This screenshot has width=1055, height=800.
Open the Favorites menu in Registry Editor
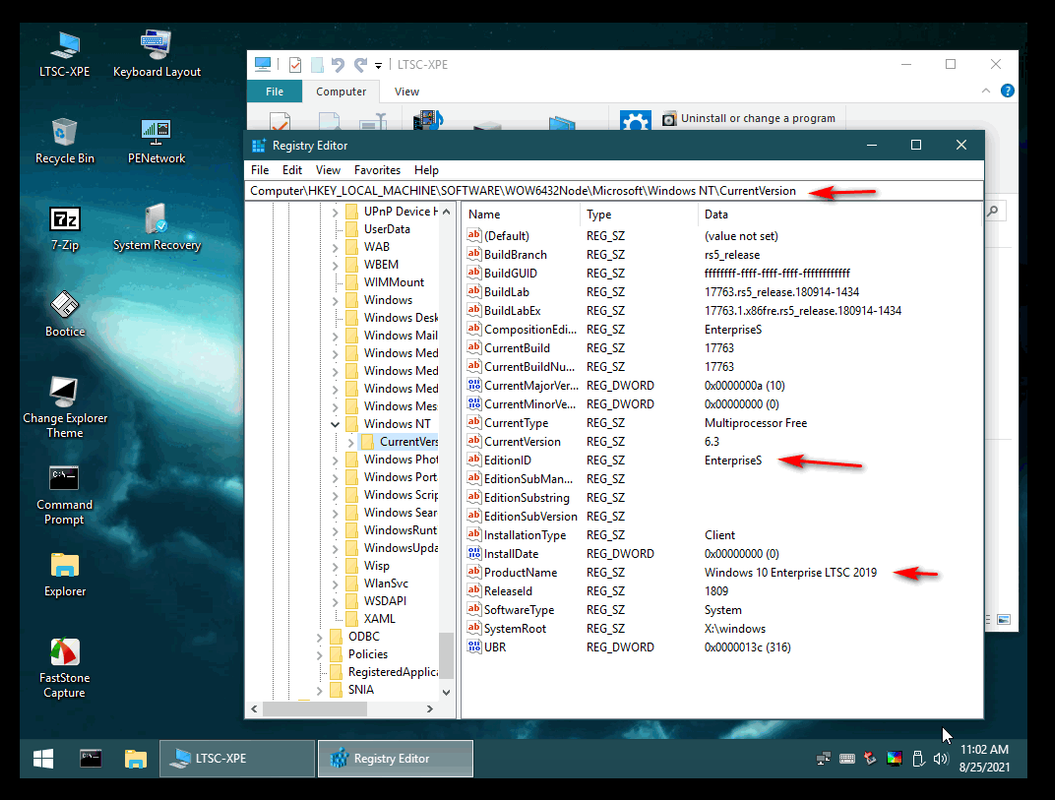pos(377,170)
